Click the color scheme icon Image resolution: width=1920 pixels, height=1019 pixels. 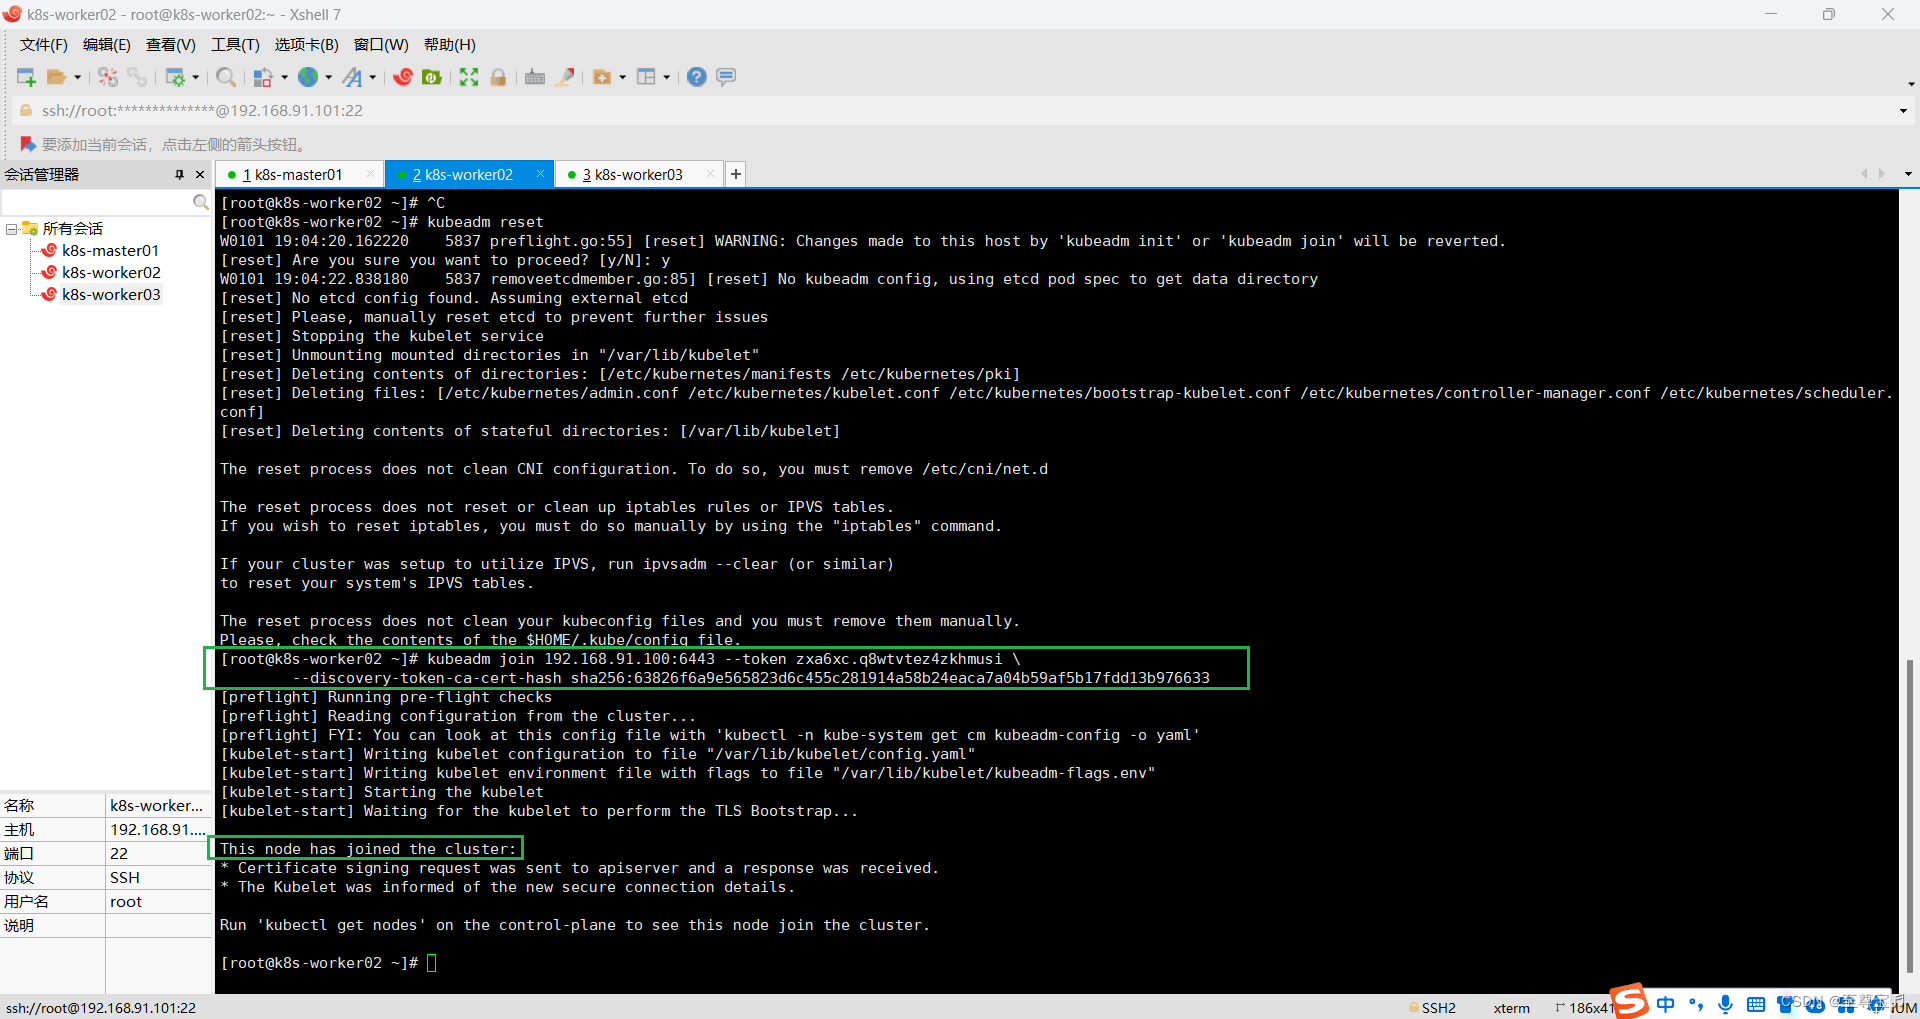tap(263, 77)
